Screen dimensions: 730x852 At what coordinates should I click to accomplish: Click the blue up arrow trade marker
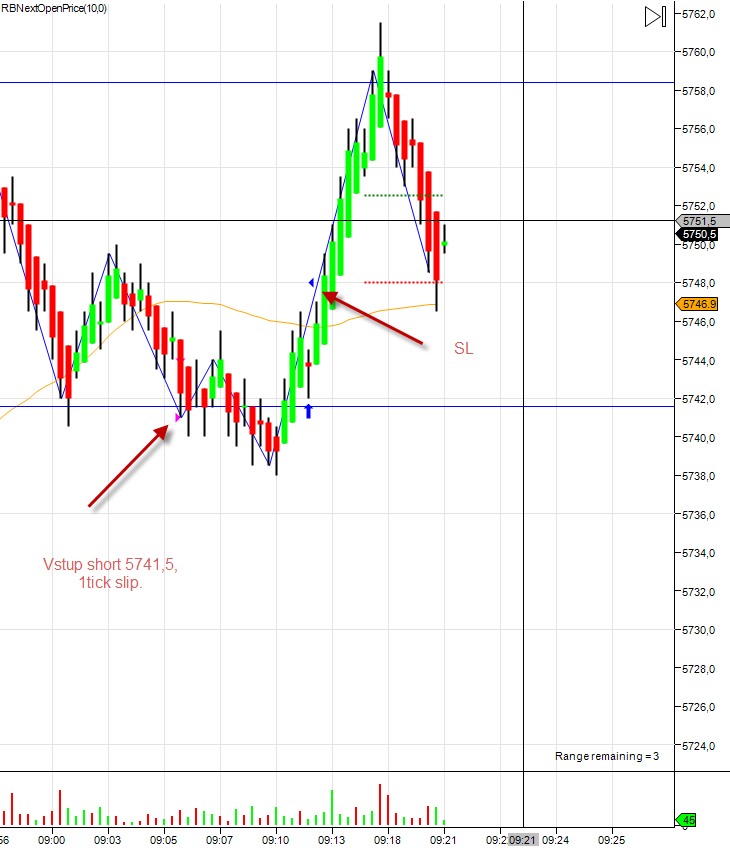click(309, 411)
